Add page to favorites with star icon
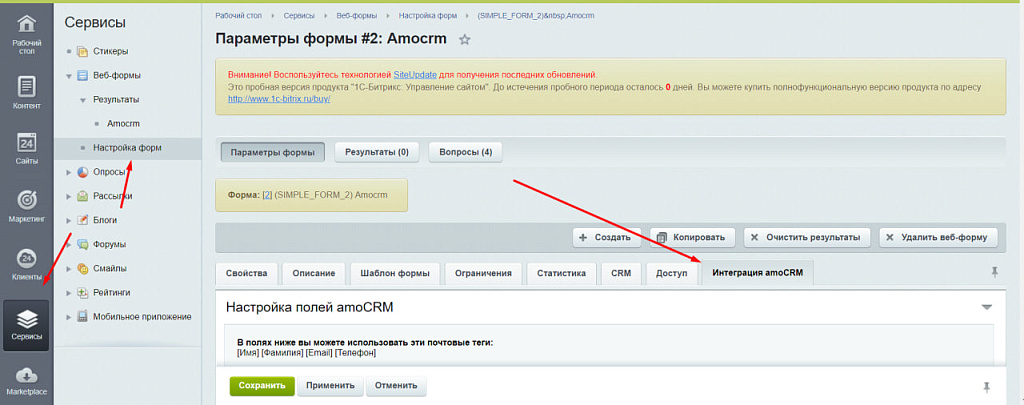 464,40
